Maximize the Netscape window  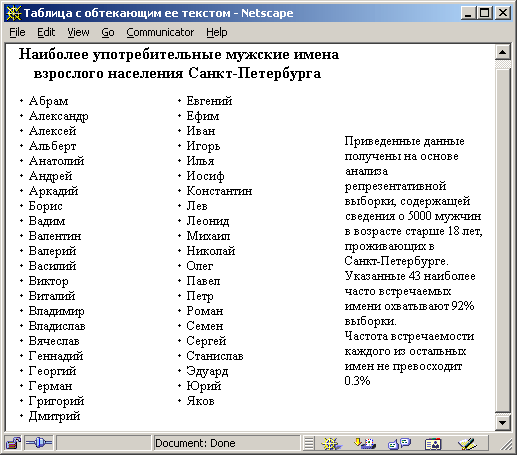484,13
